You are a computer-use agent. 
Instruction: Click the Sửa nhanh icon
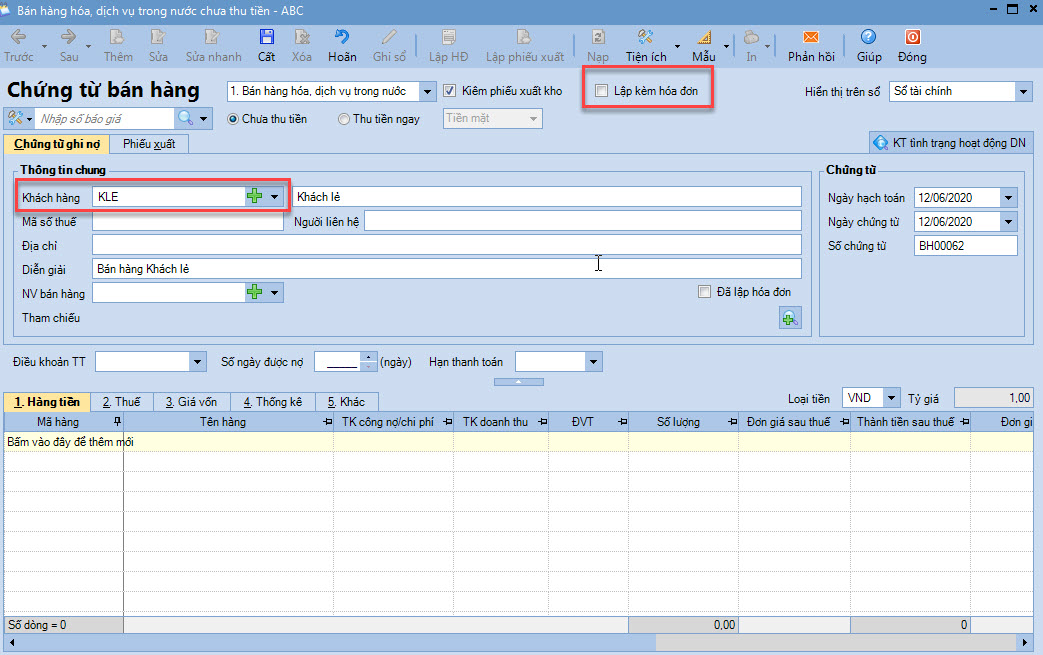click(212, 37)
